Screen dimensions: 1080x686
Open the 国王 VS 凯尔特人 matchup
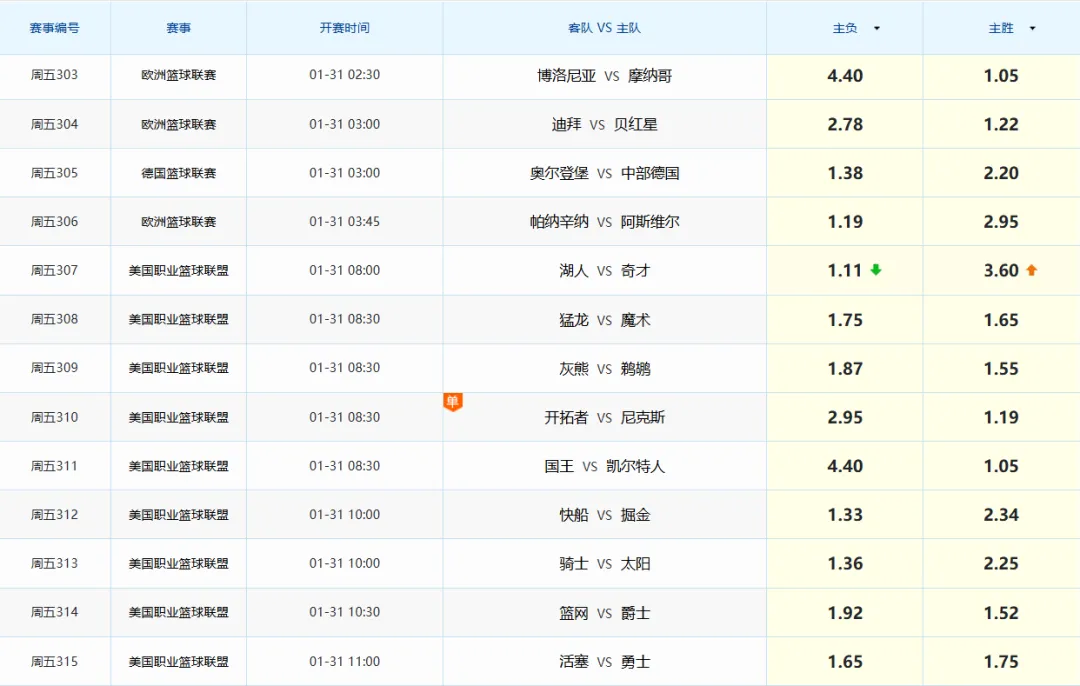tap(604, 466)
